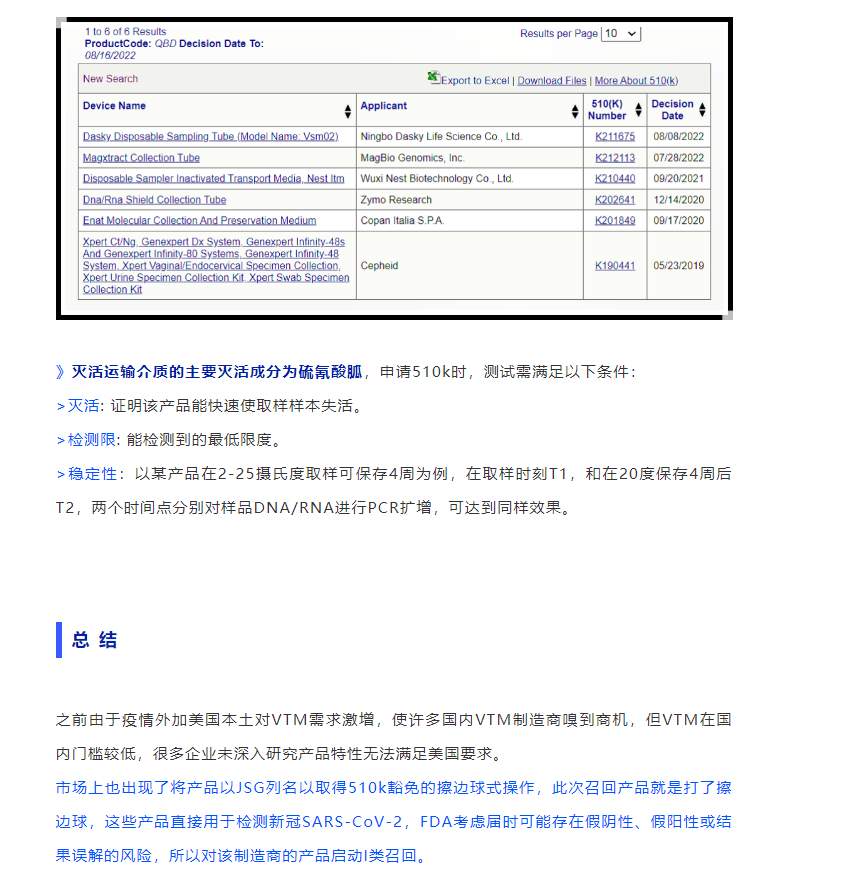This screenshot has width=849, height=896.
Task: Click decision date 08/08/2022
Action: click(679, 137)
